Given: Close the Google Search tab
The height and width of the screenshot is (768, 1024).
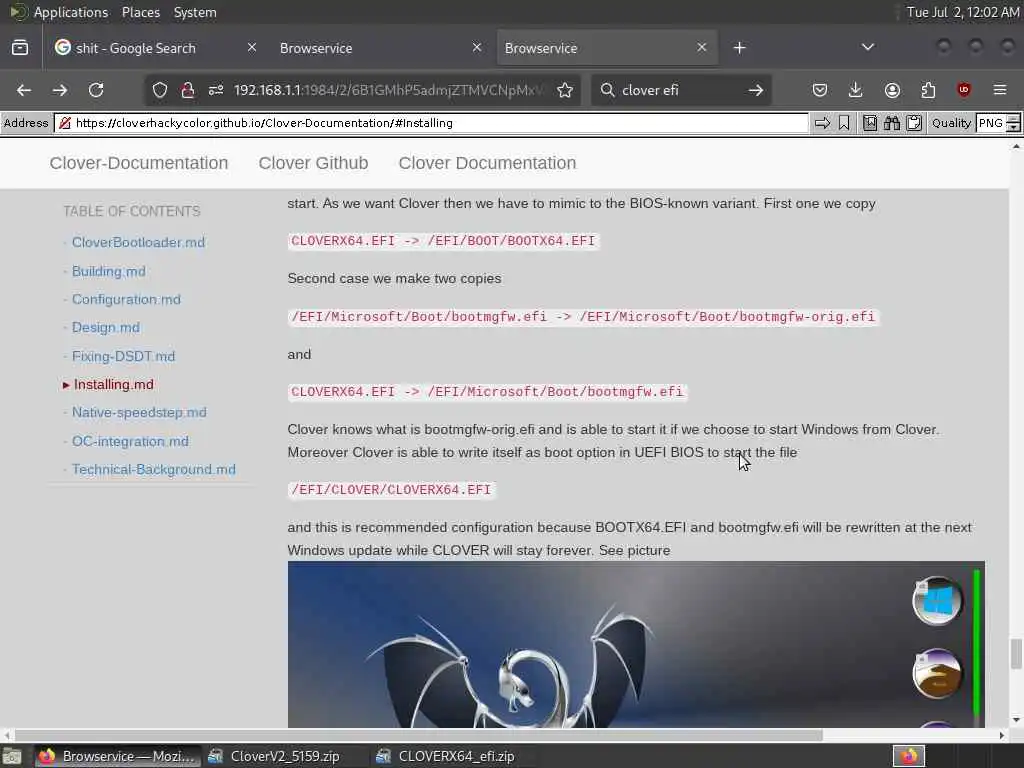Looking at the screenshot, I should pos(251,48).
